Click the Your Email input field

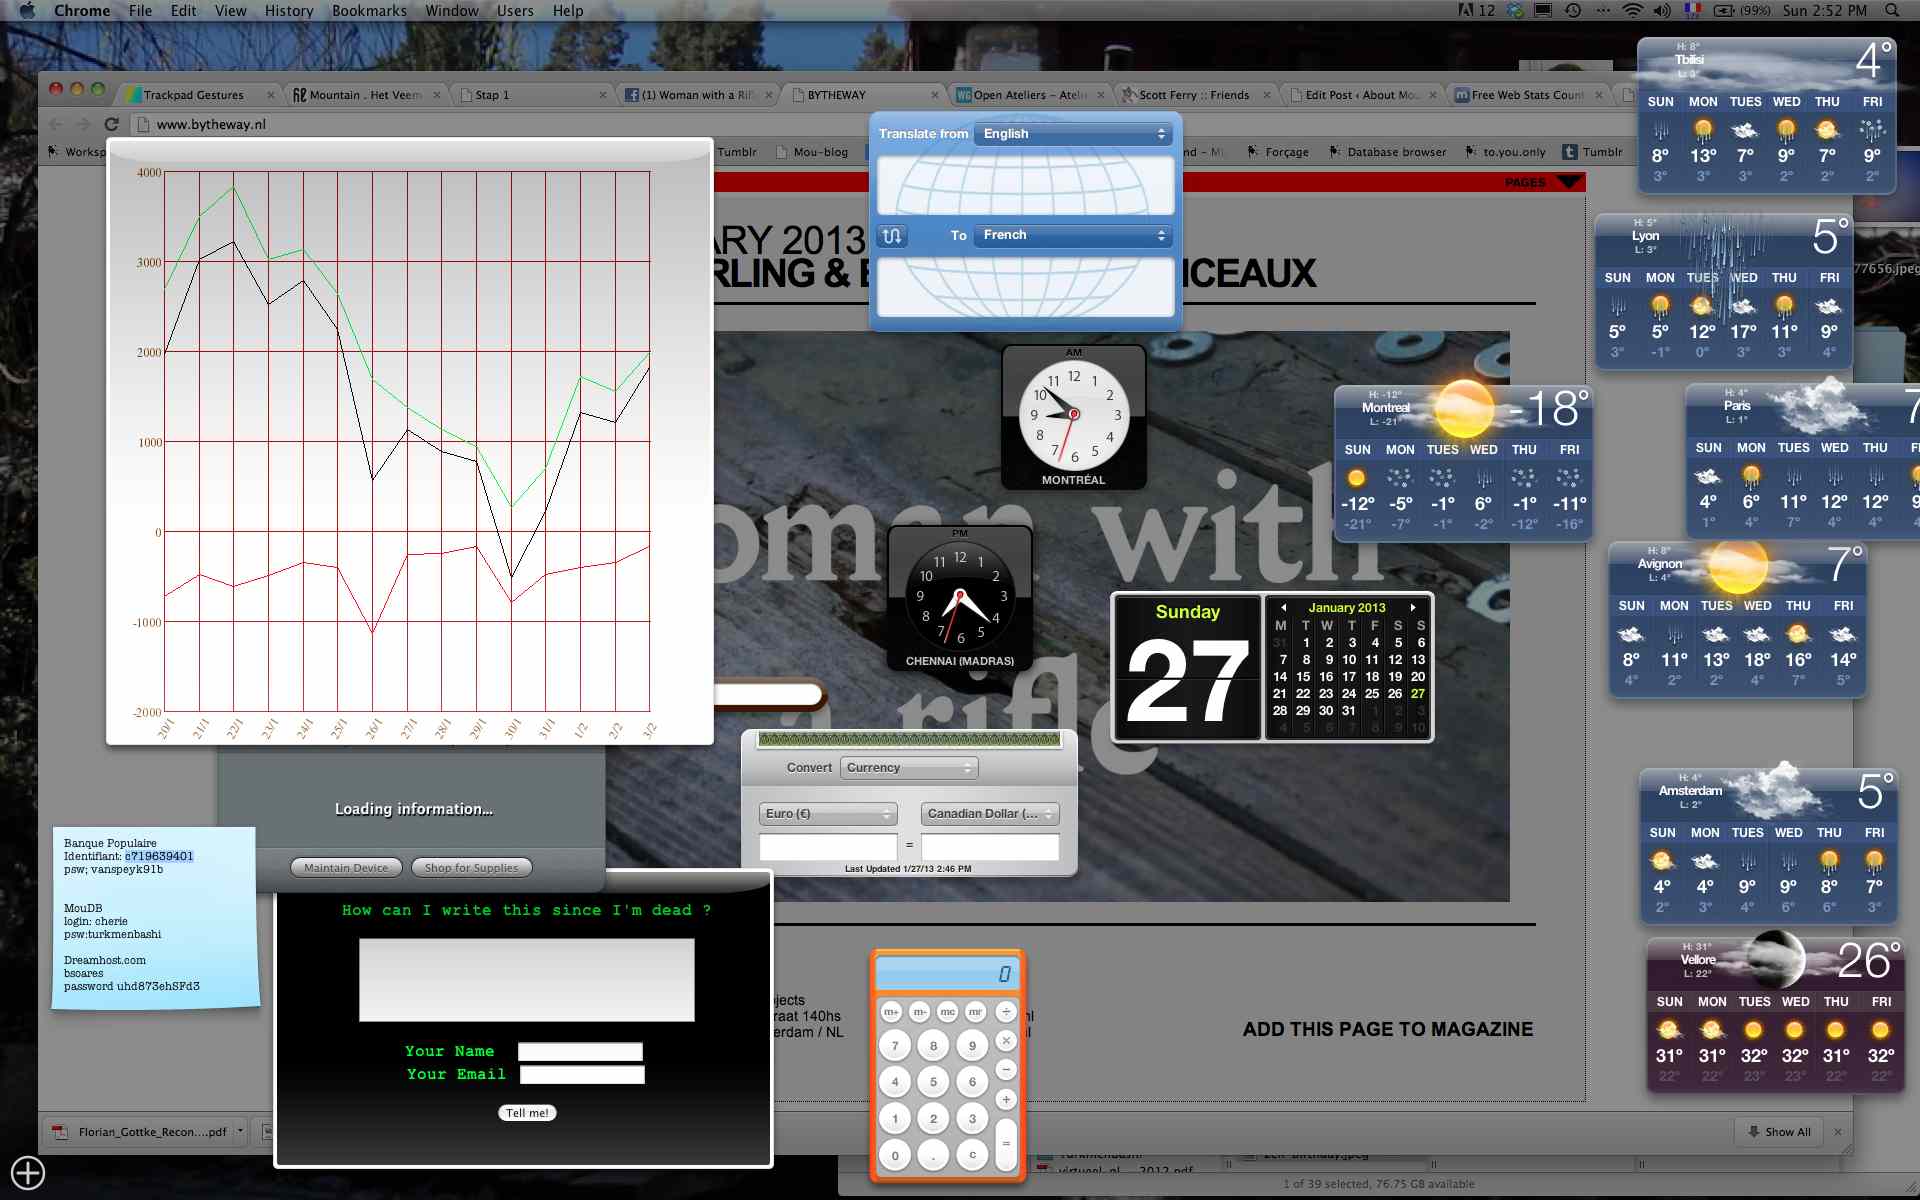click(x=582, y=1074)
